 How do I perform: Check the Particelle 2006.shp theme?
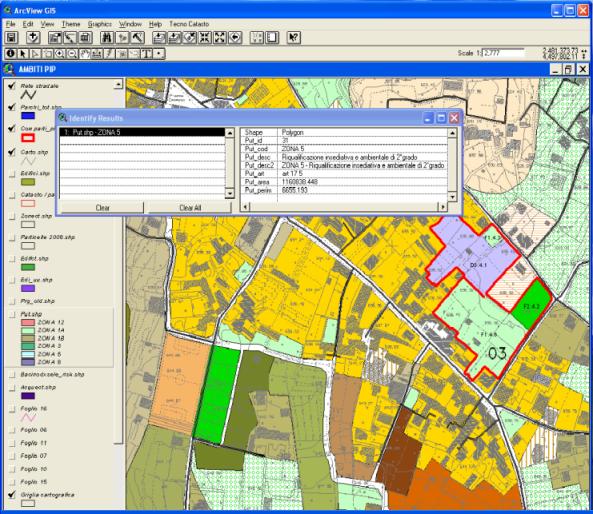[12, 237]
